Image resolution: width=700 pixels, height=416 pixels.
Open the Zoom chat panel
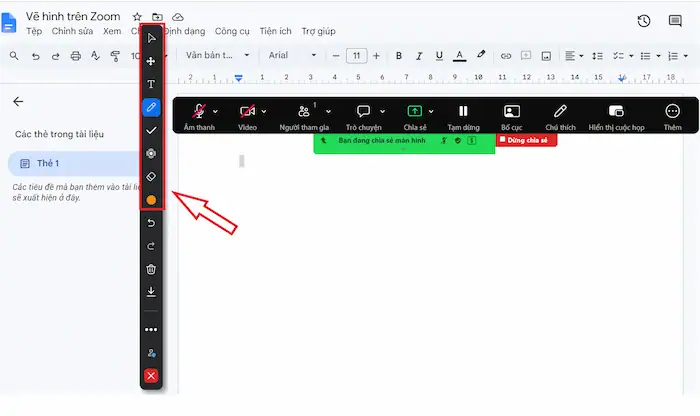(x=363, y=116)
